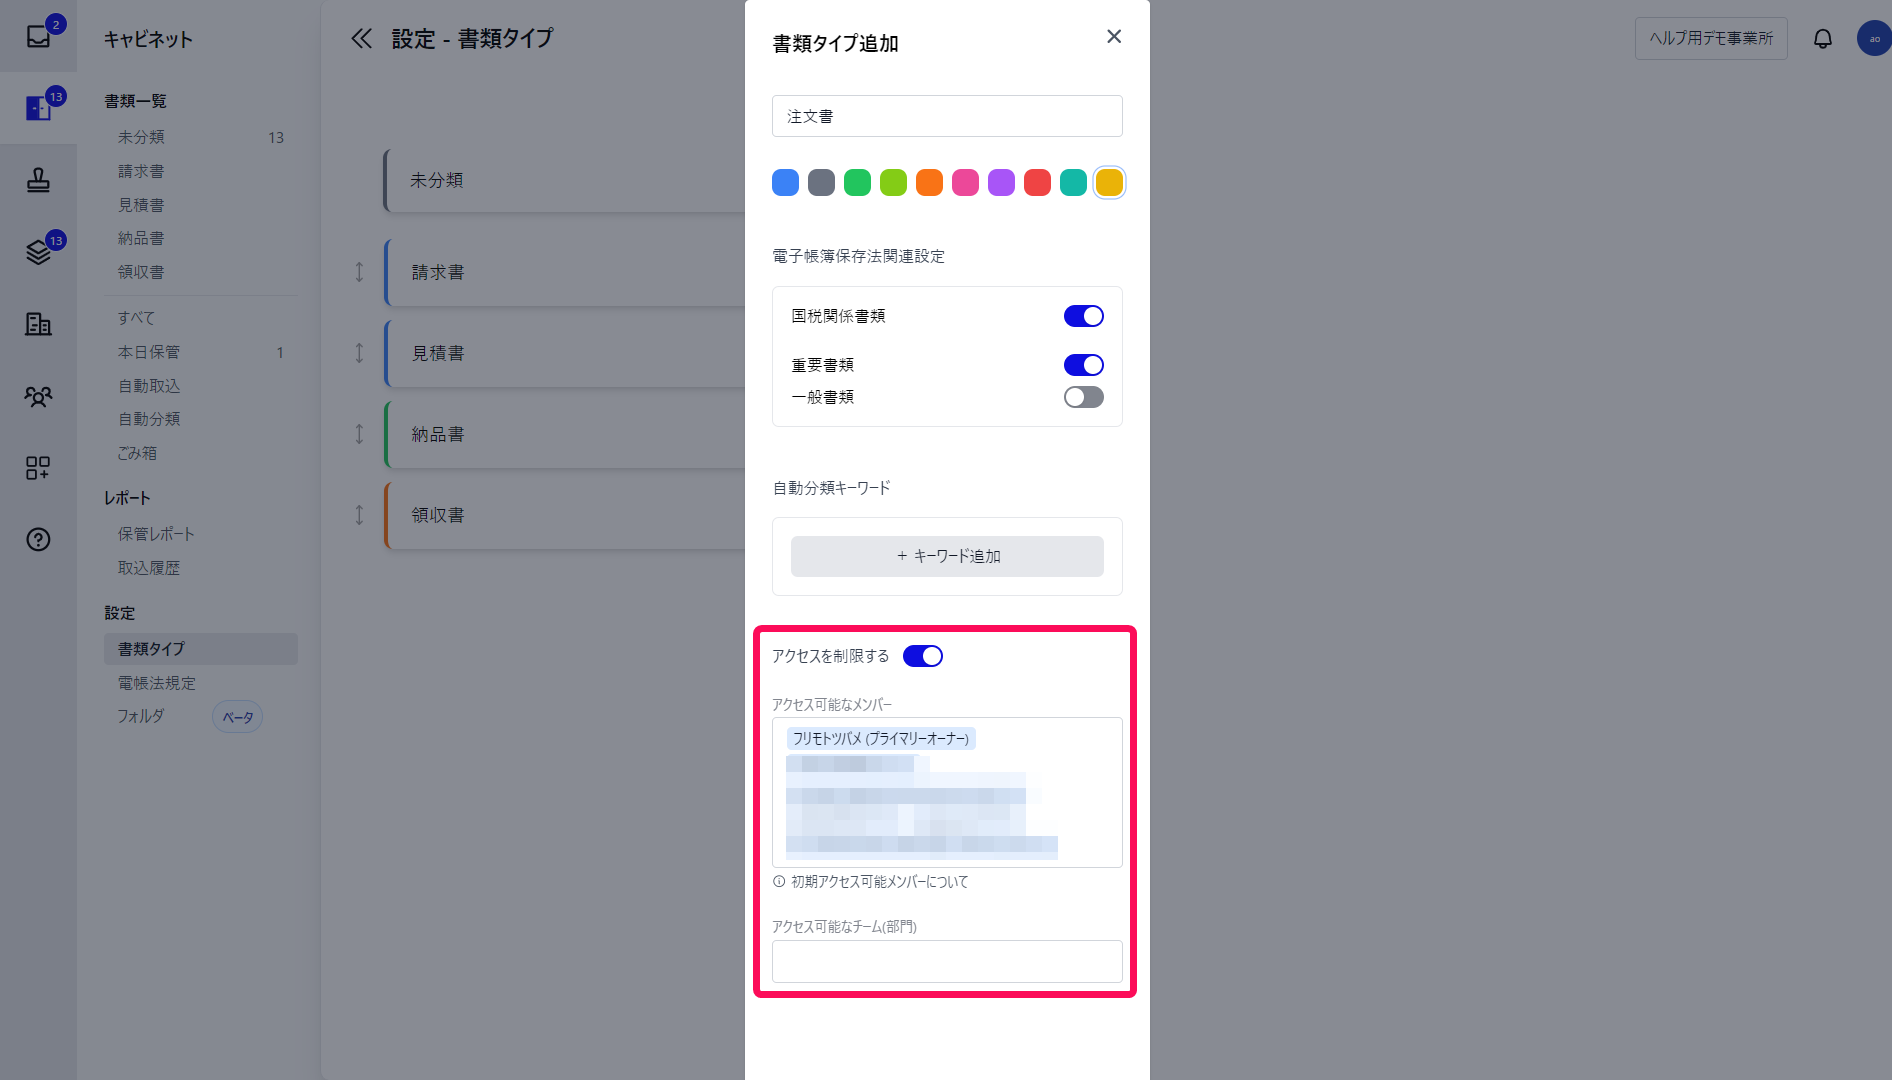1892x1080 pixels.
Task: Pick the green color swatch
Action: (x=857, y=183)
